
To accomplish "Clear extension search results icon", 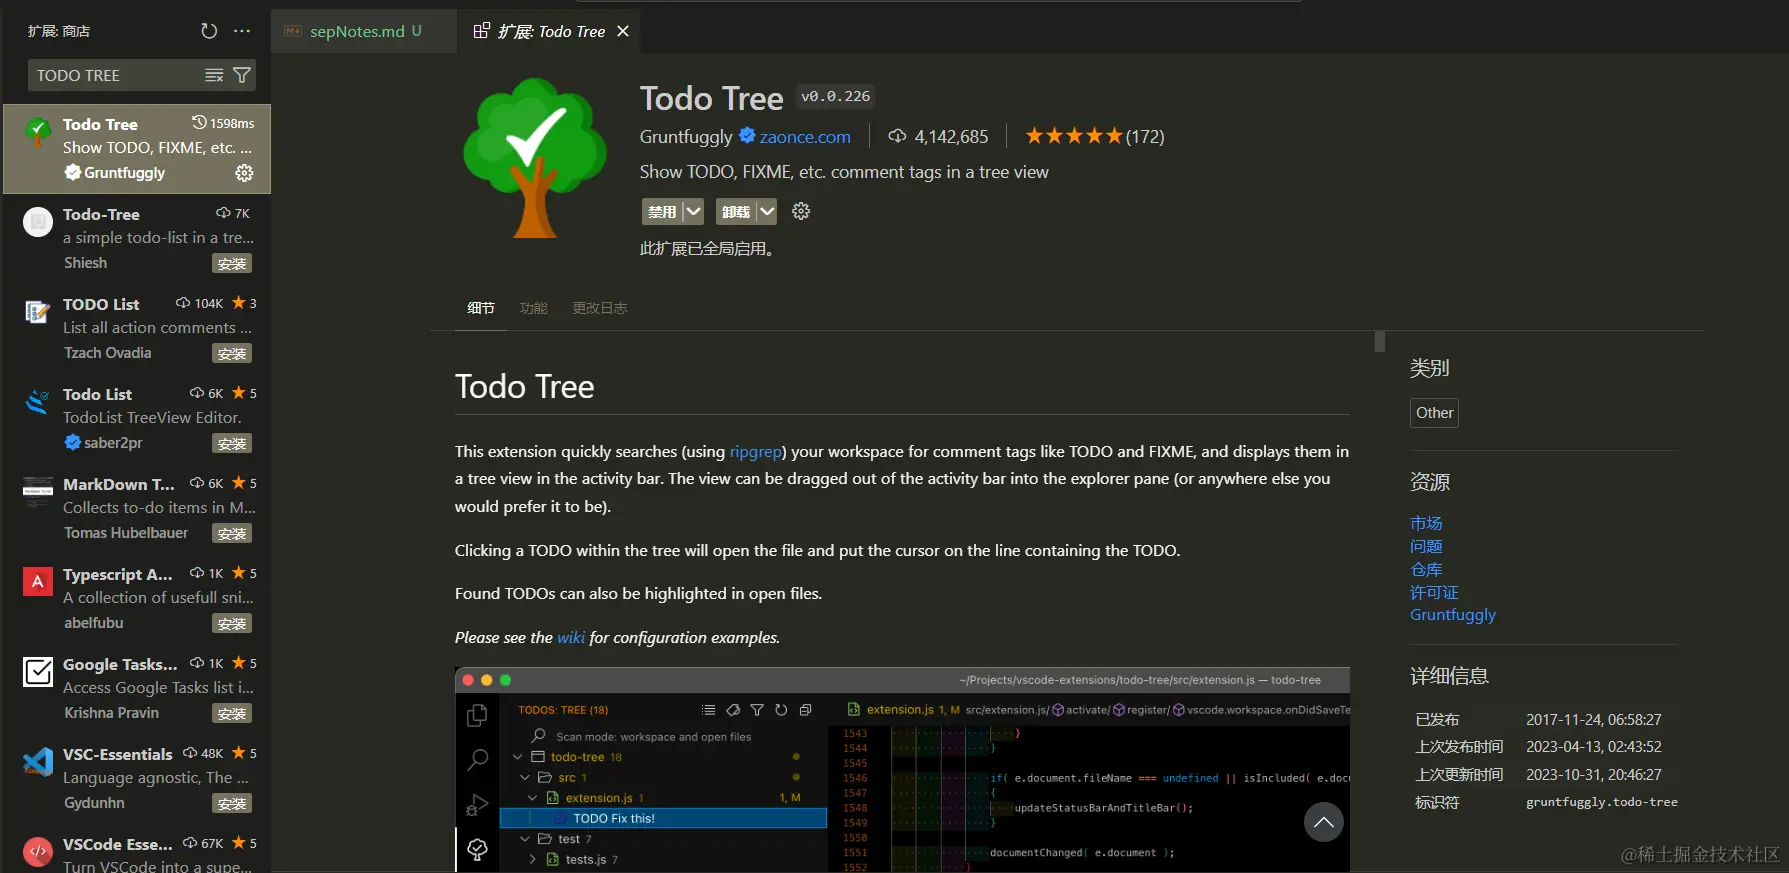I will point(214,75).
